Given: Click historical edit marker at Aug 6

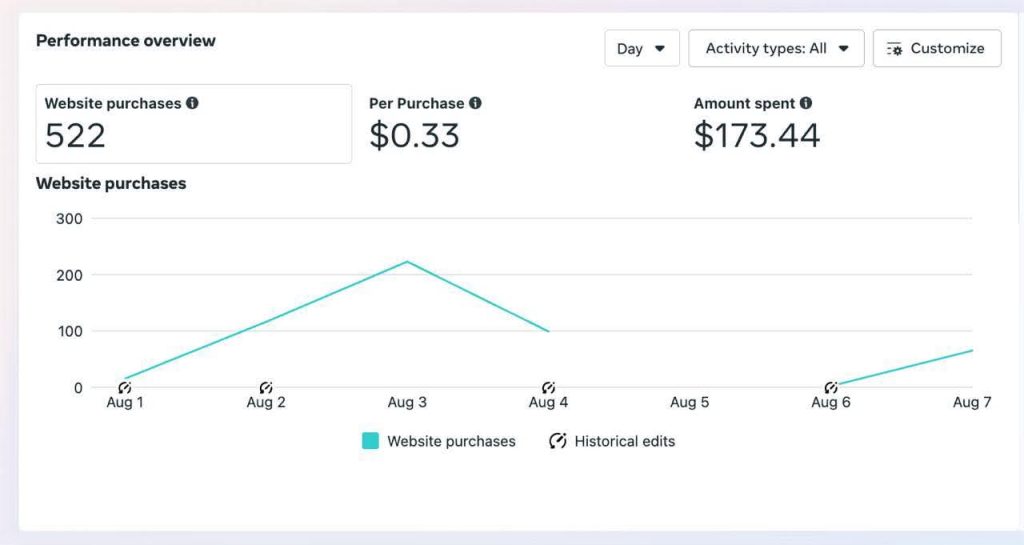Looking at the screenshot, I should pyautogui.click(x=830, y=387).
